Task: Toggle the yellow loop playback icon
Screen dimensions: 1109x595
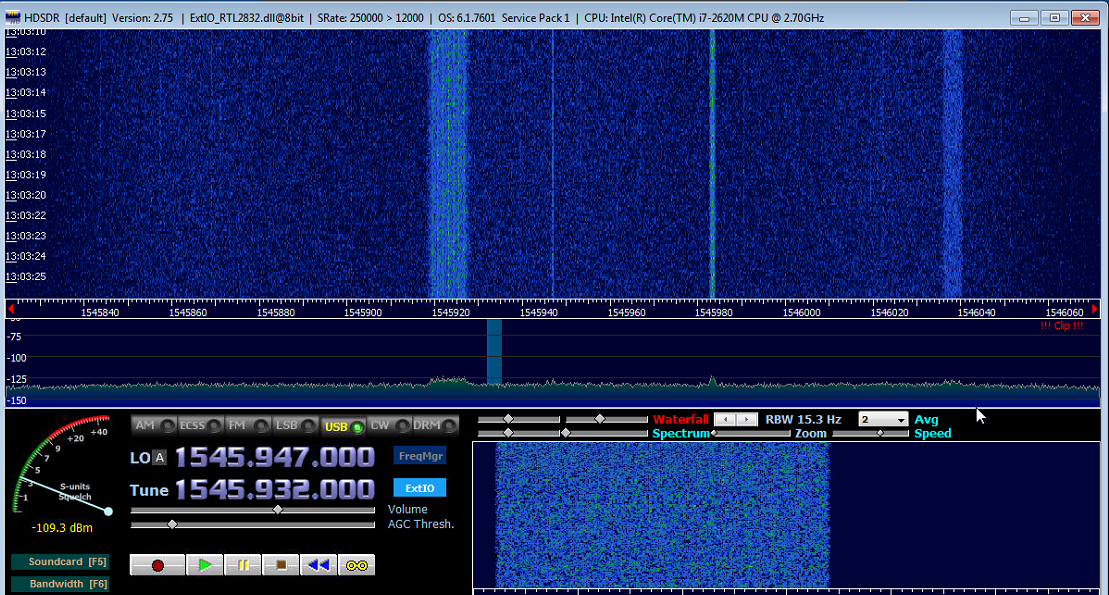Action: pos(356,565)
